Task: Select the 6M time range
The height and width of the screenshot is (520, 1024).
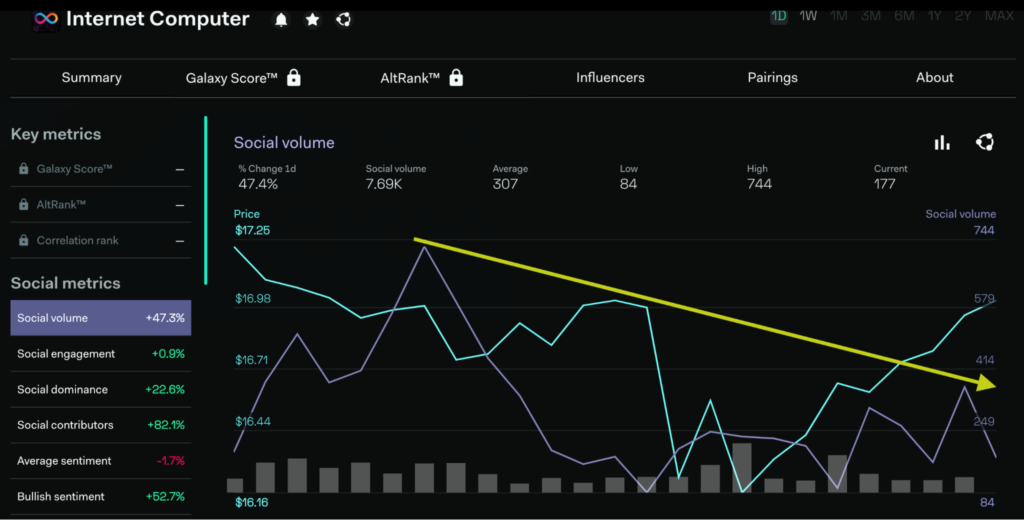Action: pos(904,16)
